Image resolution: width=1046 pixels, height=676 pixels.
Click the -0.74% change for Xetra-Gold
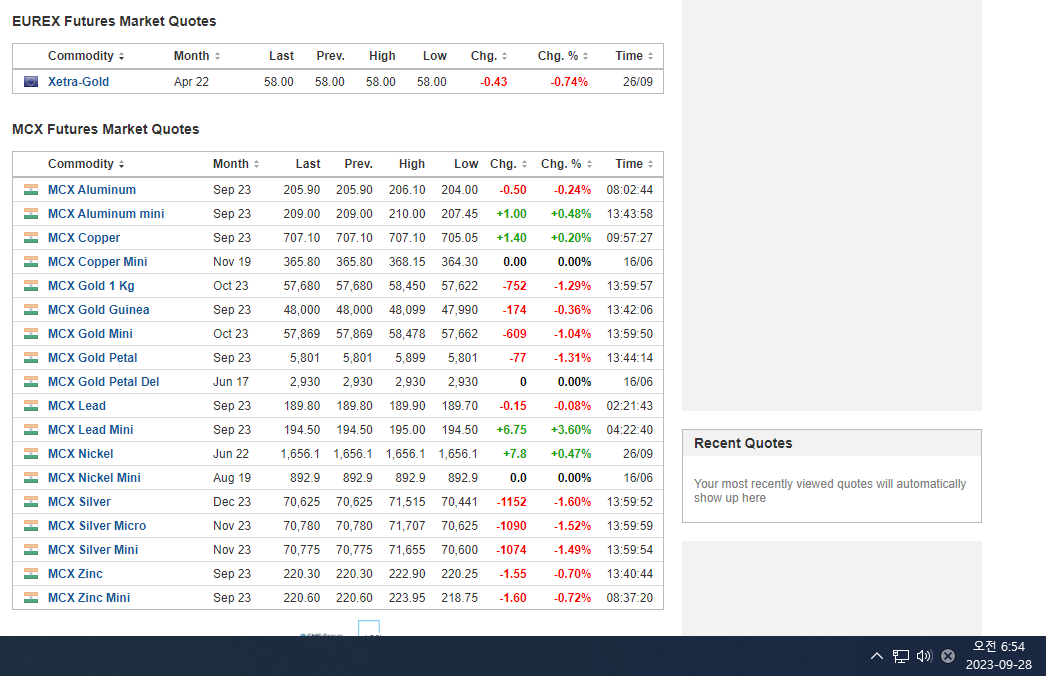point(569,81)
